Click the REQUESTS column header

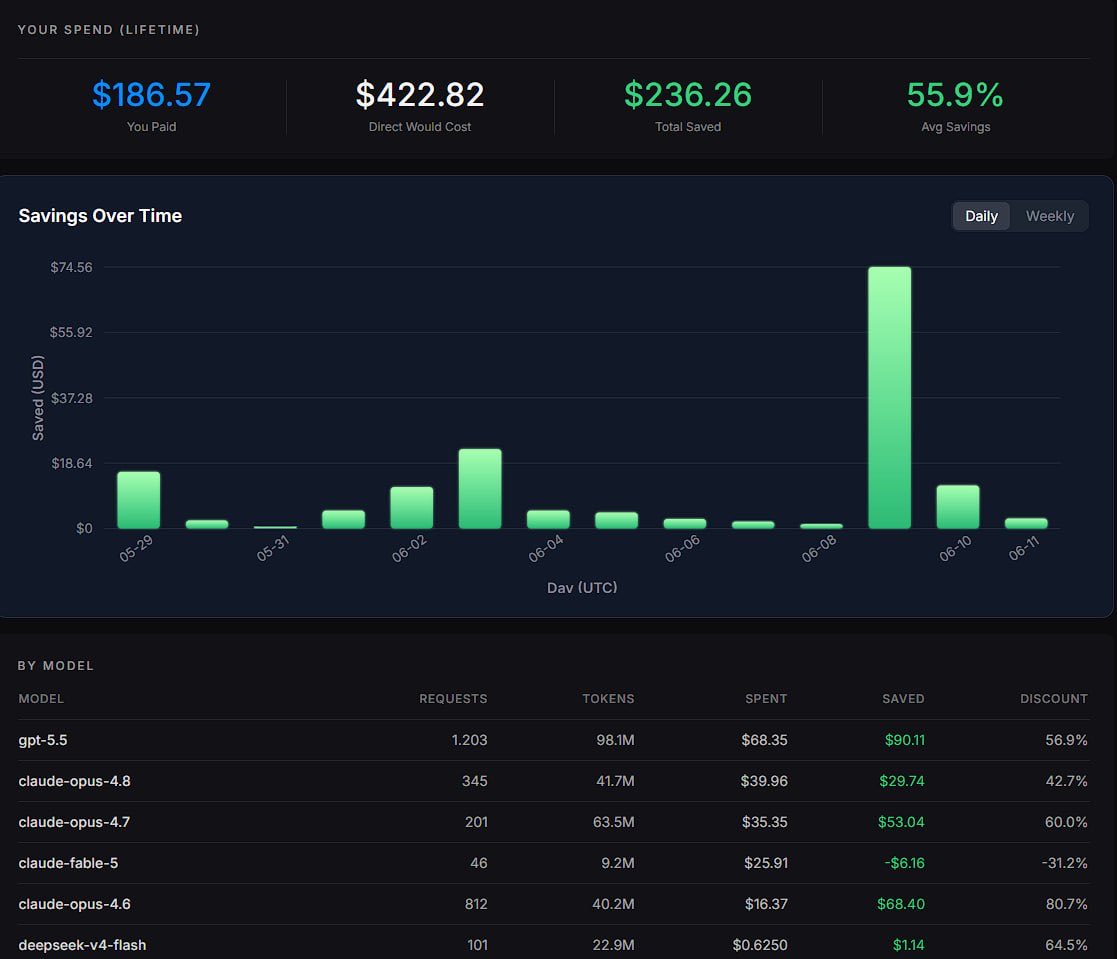coord(453,698)
